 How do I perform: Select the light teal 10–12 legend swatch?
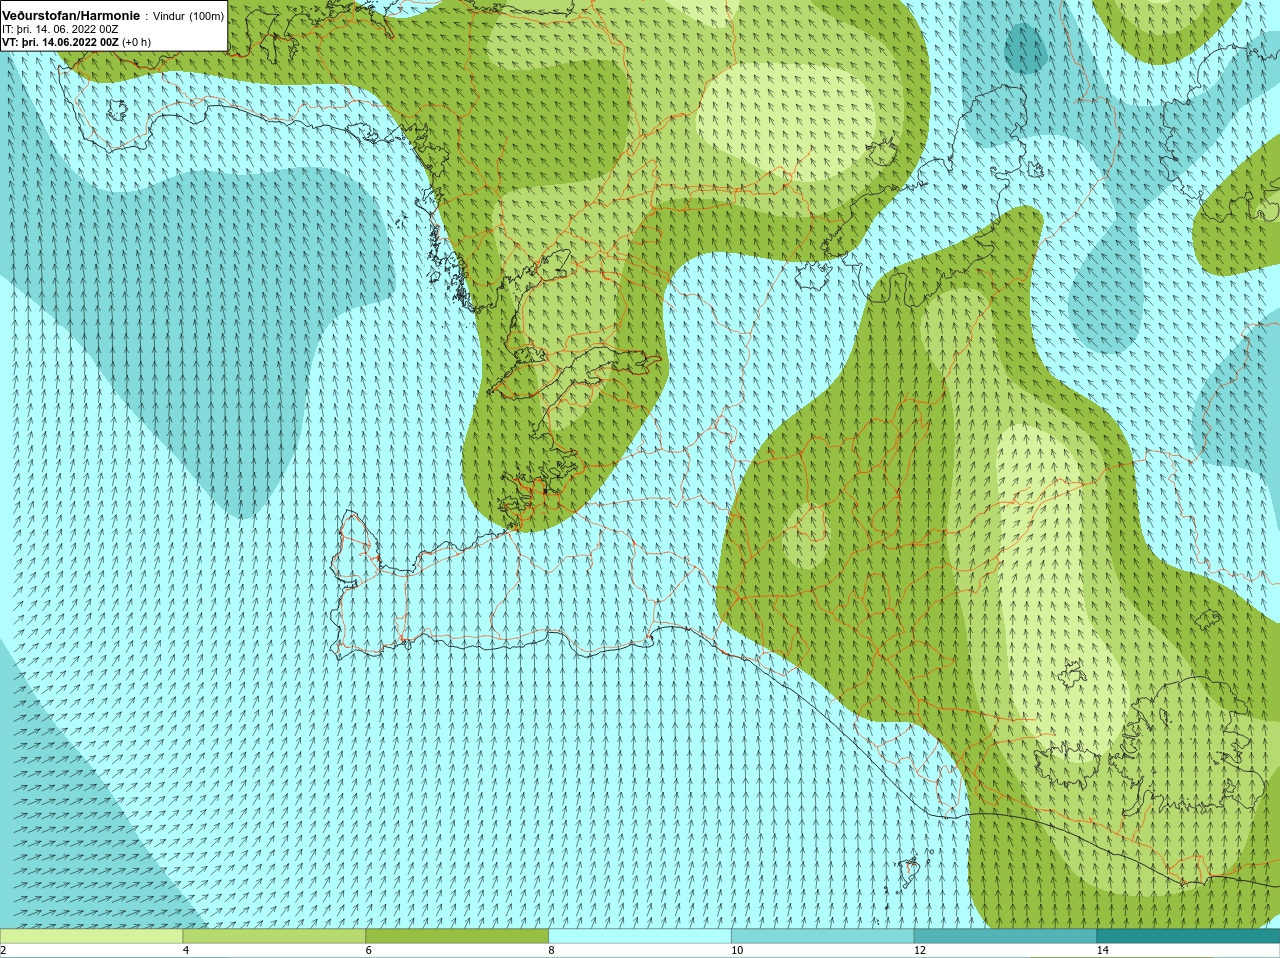pos(822,936)
